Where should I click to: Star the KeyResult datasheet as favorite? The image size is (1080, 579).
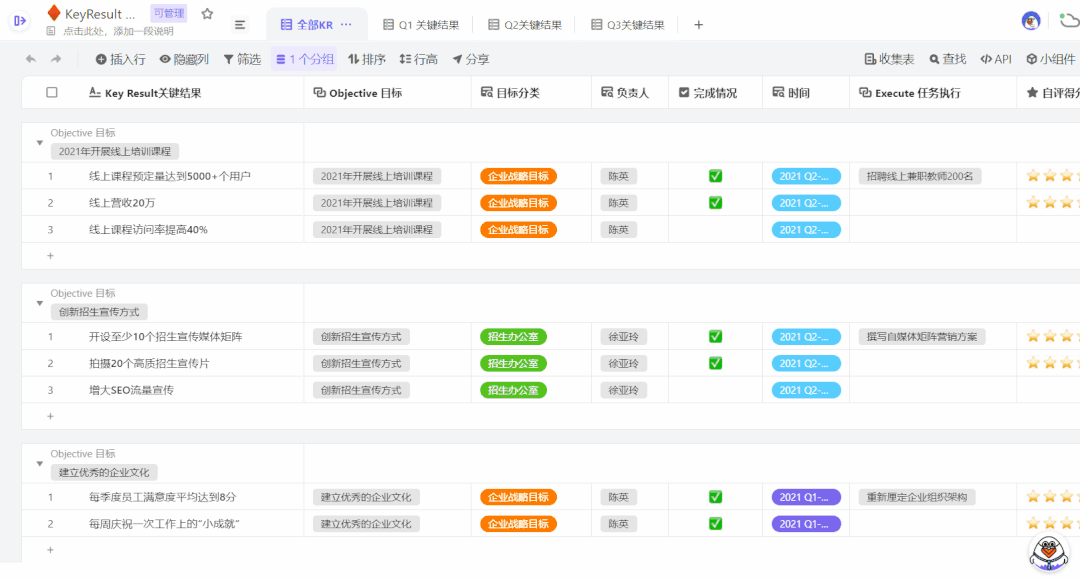pyautogui.click(x=207, y=14)
